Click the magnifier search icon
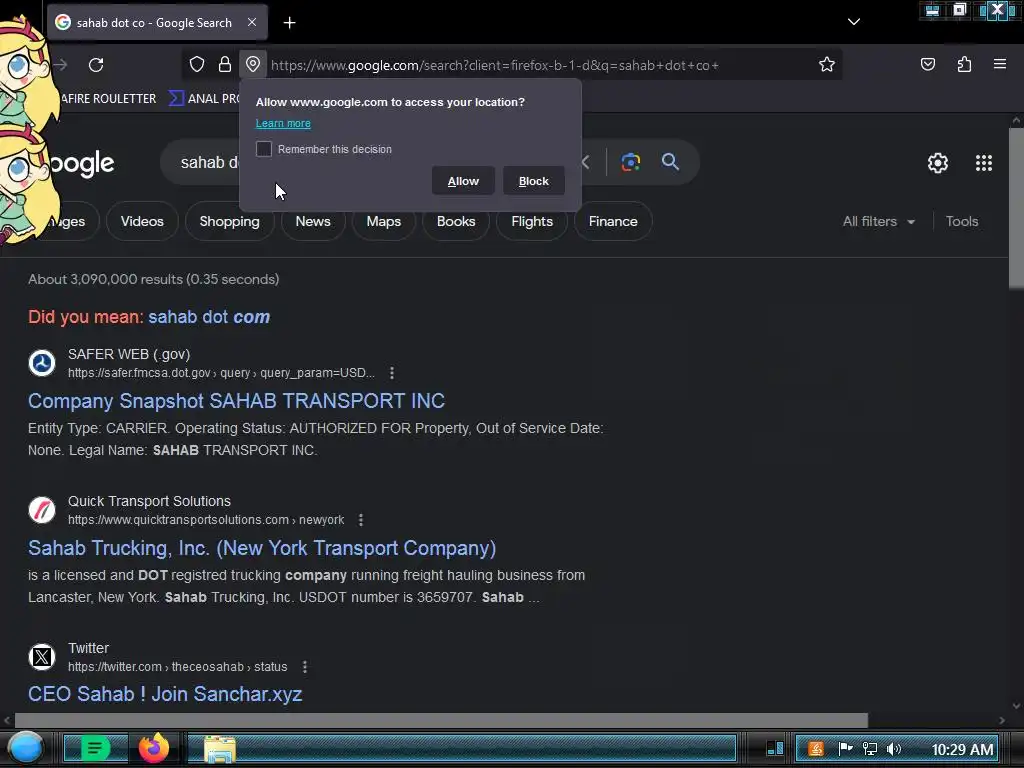The image size is (1024, 768). click(670, 162)
